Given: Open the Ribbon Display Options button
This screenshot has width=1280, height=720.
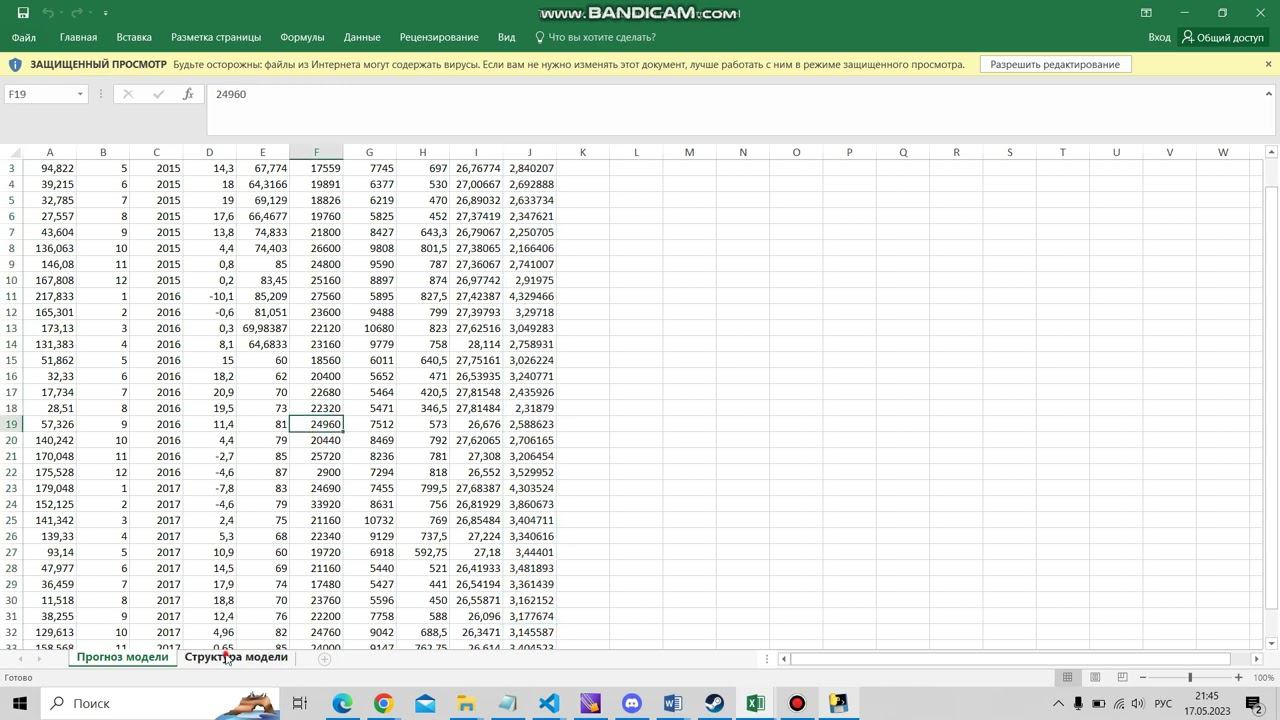Looking at the screenshot, I should [x=1146, y=13].
